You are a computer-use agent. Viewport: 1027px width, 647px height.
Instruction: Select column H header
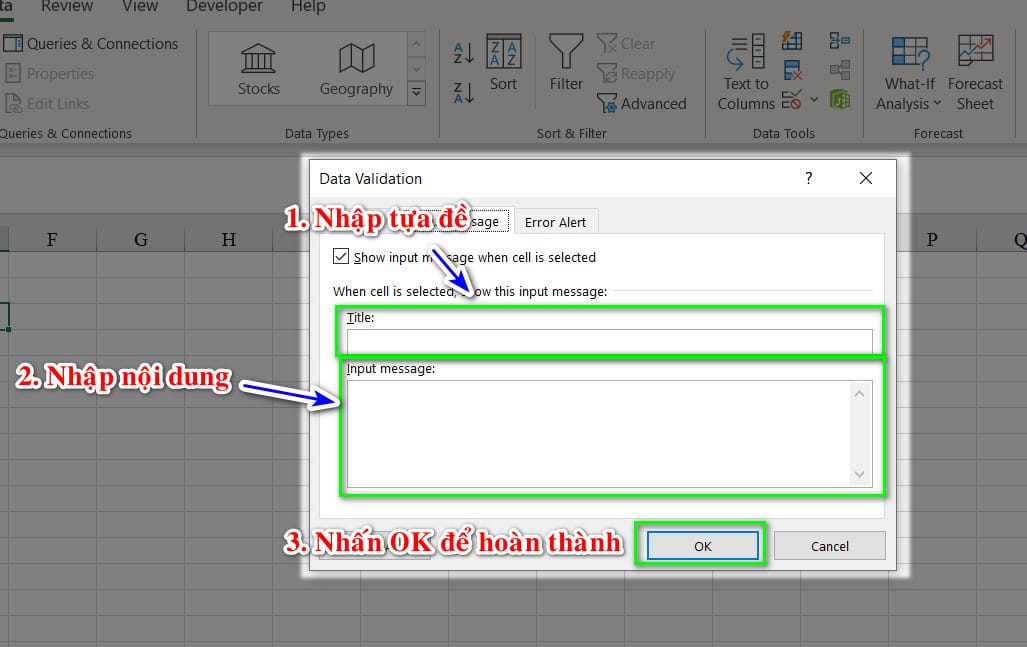tap(228, 240)
